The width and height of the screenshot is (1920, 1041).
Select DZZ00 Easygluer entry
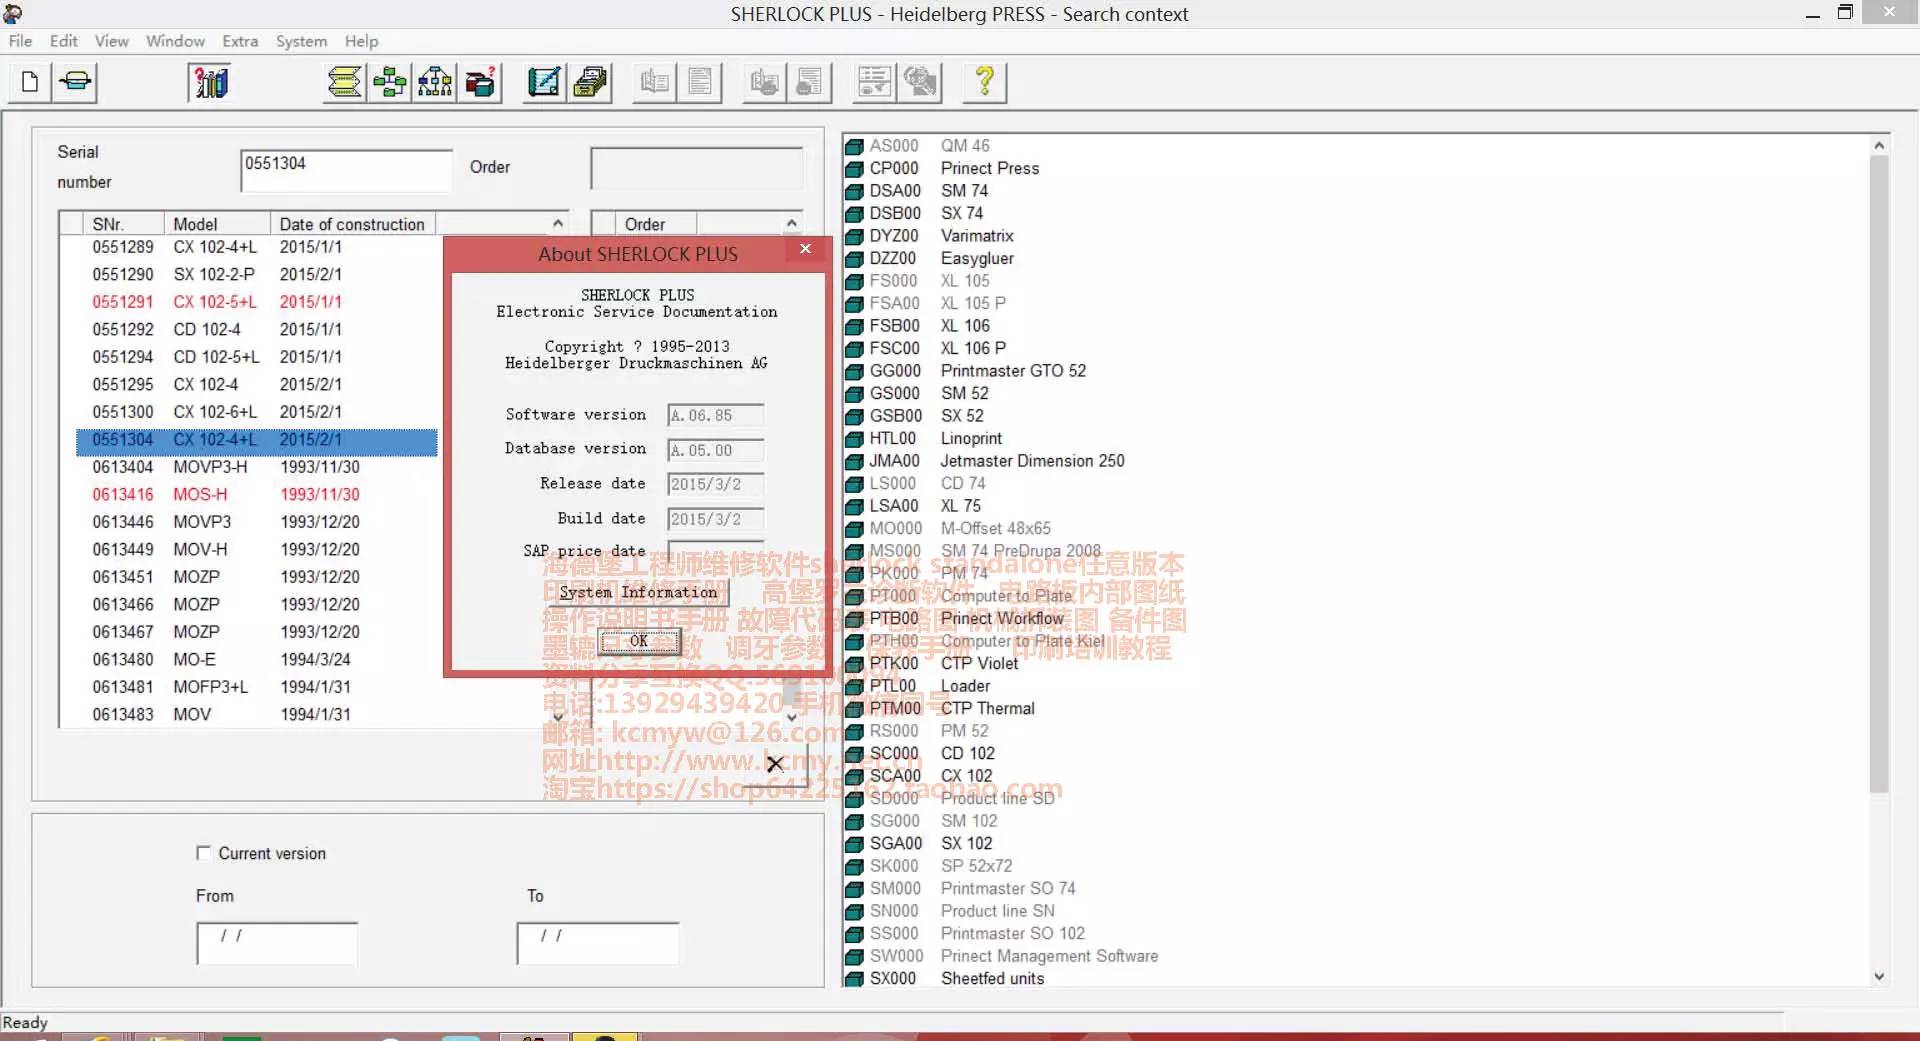click(930, 259)
